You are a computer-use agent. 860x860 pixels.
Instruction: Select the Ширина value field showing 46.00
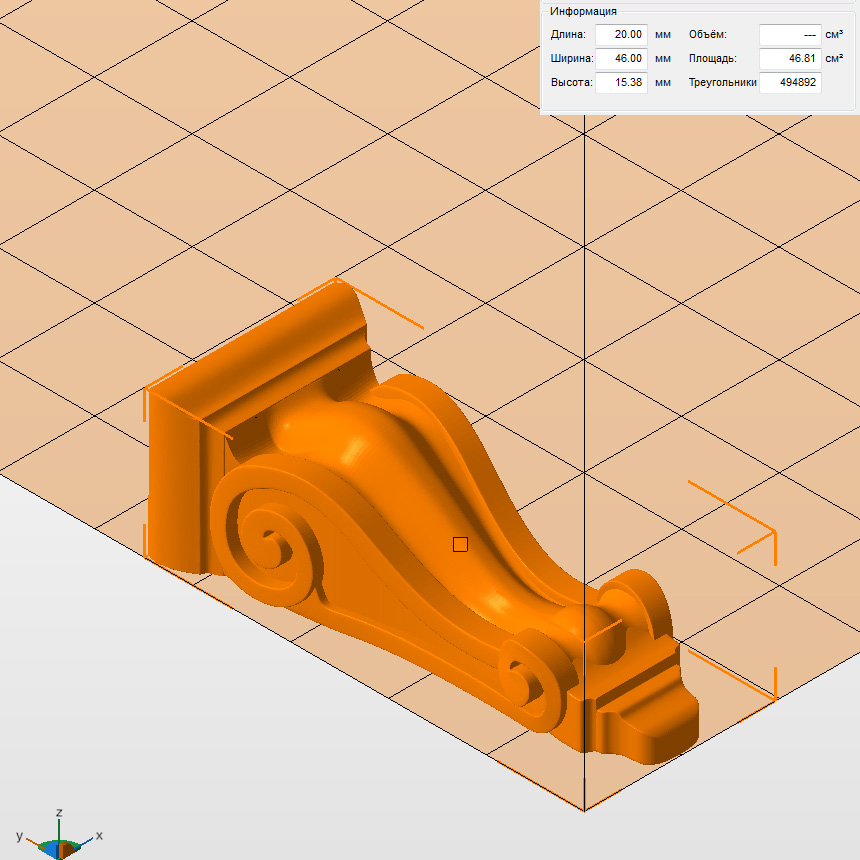click(x=621, y=58)
